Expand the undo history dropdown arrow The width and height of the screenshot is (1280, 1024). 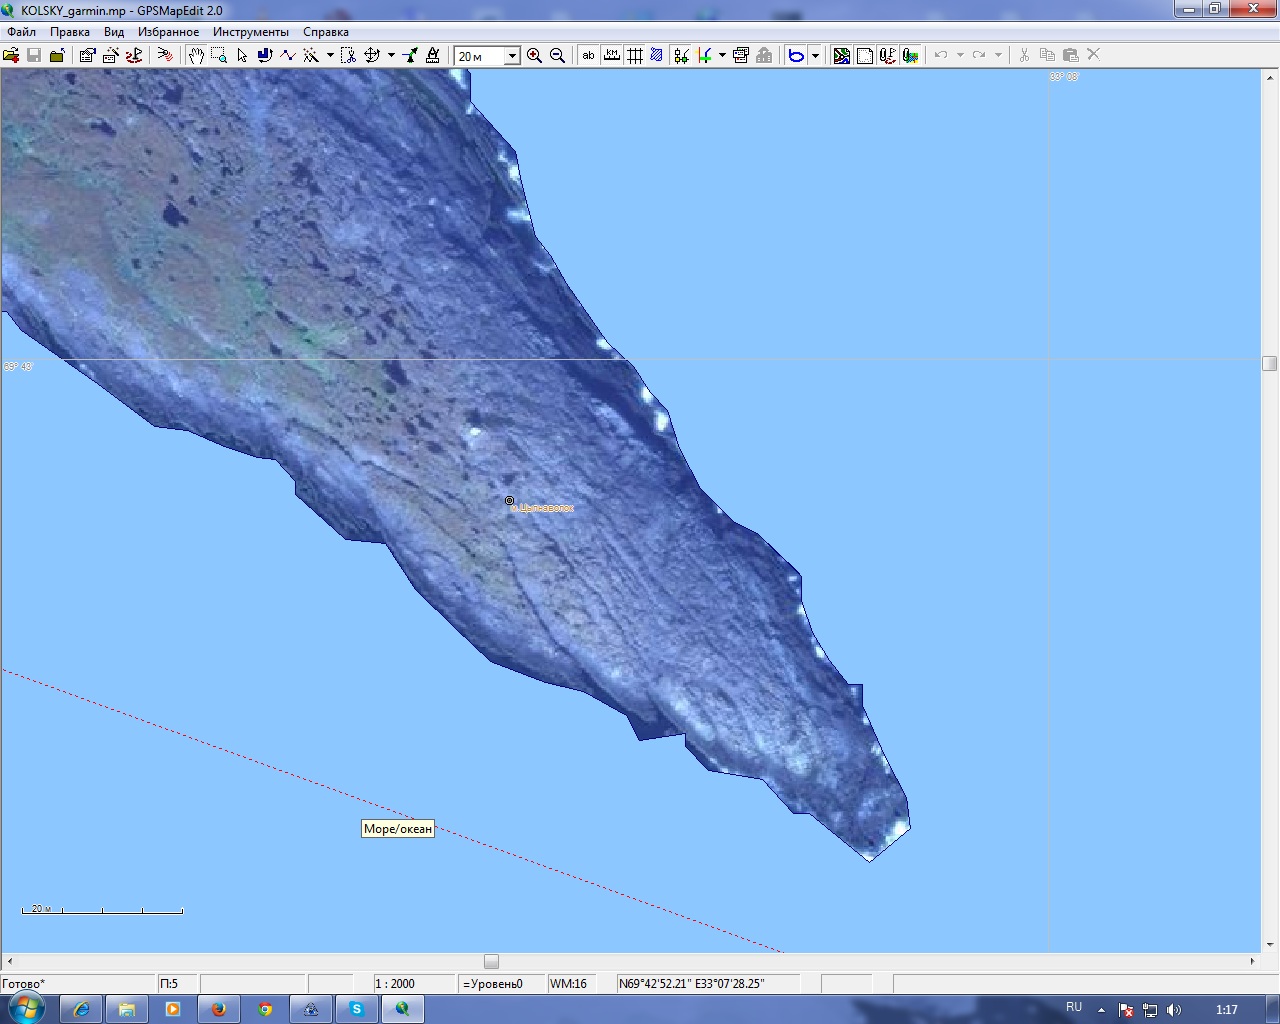click(x=960, y=56)
